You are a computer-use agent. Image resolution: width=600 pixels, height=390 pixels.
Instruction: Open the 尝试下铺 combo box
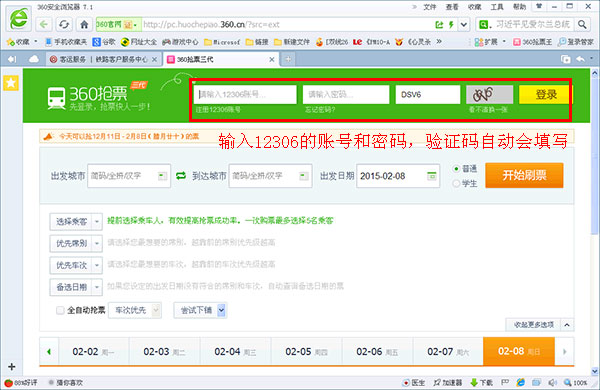[x=200, y=310]
